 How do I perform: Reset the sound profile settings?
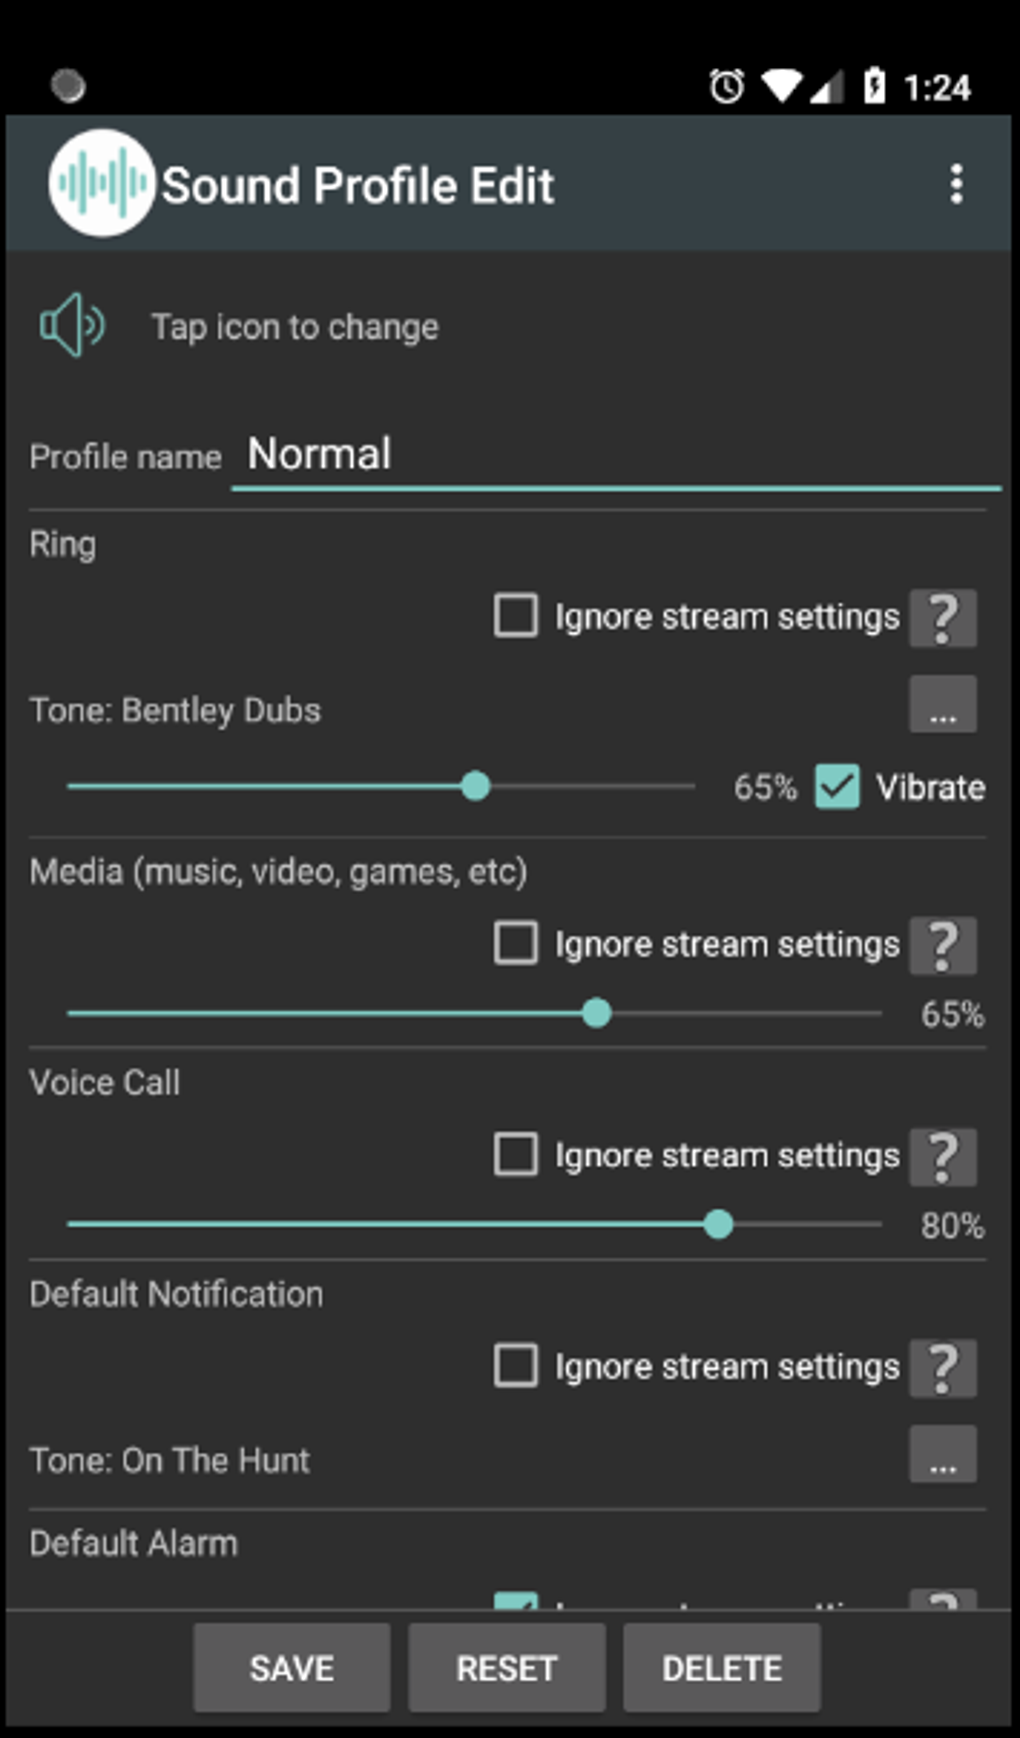(506, 1667)
